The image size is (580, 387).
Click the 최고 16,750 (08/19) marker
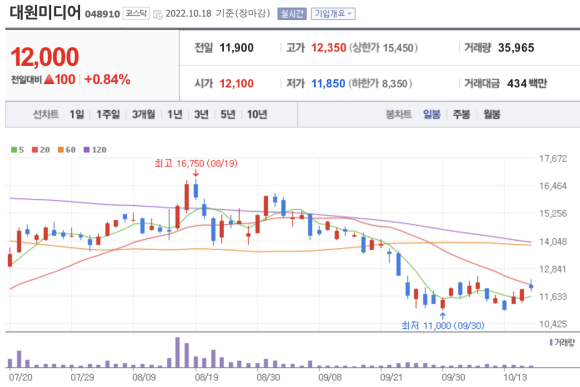click(196, 164)
